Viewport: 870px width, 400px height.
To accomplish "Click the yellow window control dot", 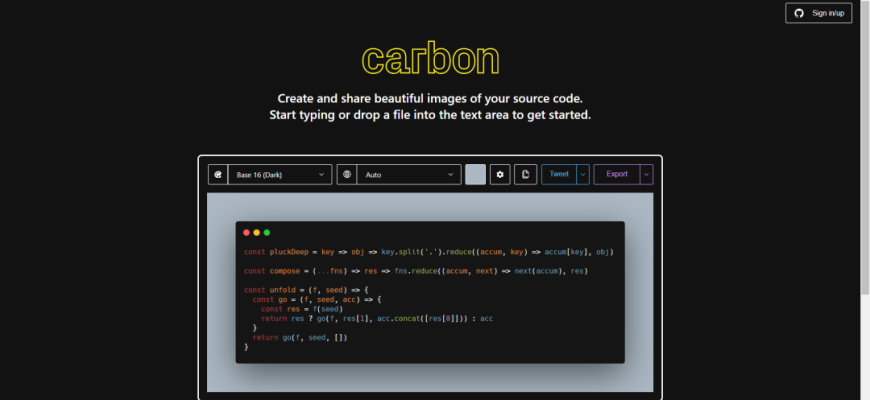I will (x=257, y=232).
